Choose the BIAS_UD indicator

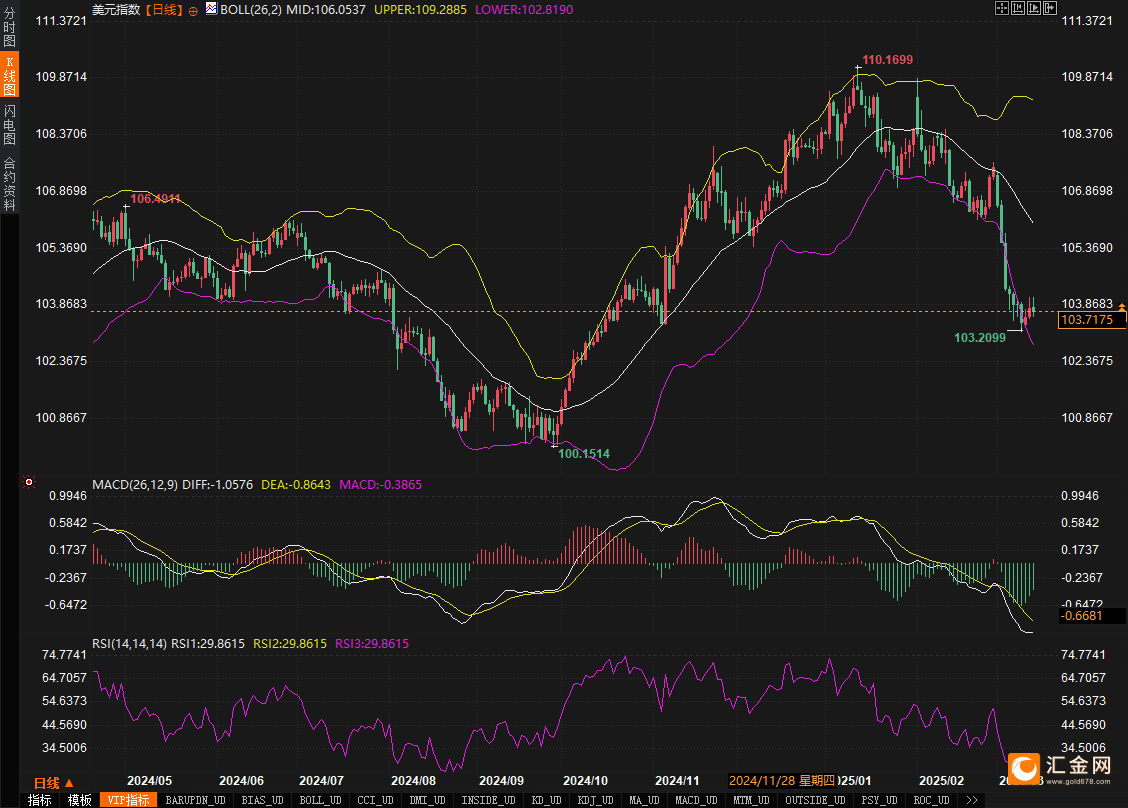point(263,800)
